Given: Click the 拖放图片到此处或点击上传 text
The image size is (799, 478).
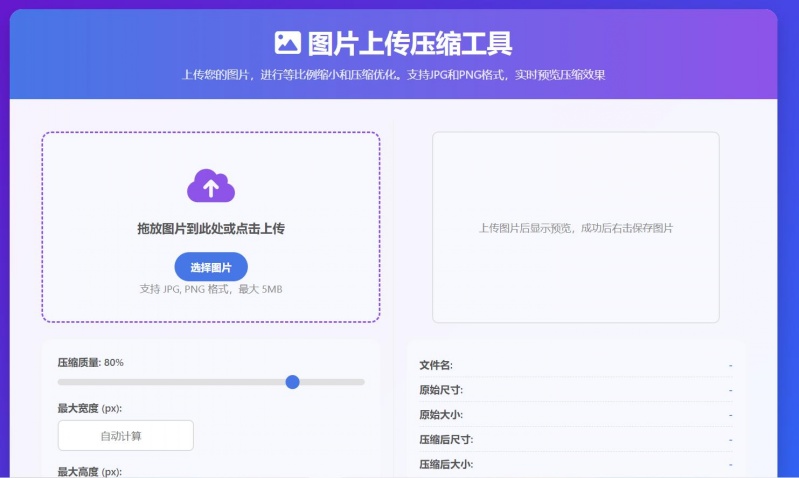Looking at the screenshot, I should tap(211, 229).
